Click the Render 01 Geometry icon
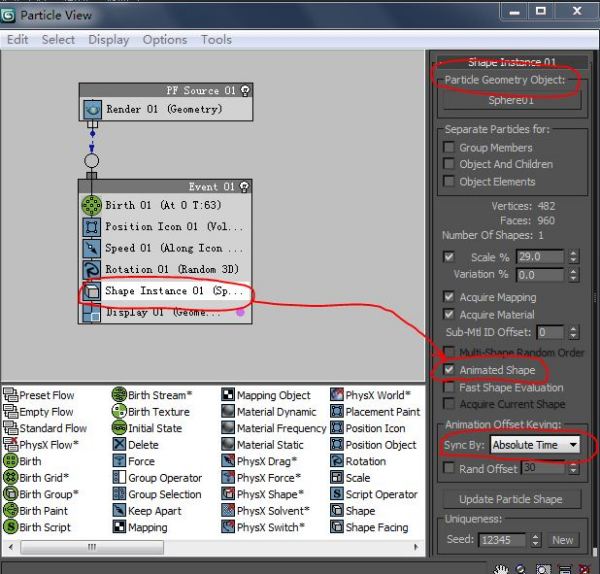This screenshot has width=600, height=574. (92, 109)
